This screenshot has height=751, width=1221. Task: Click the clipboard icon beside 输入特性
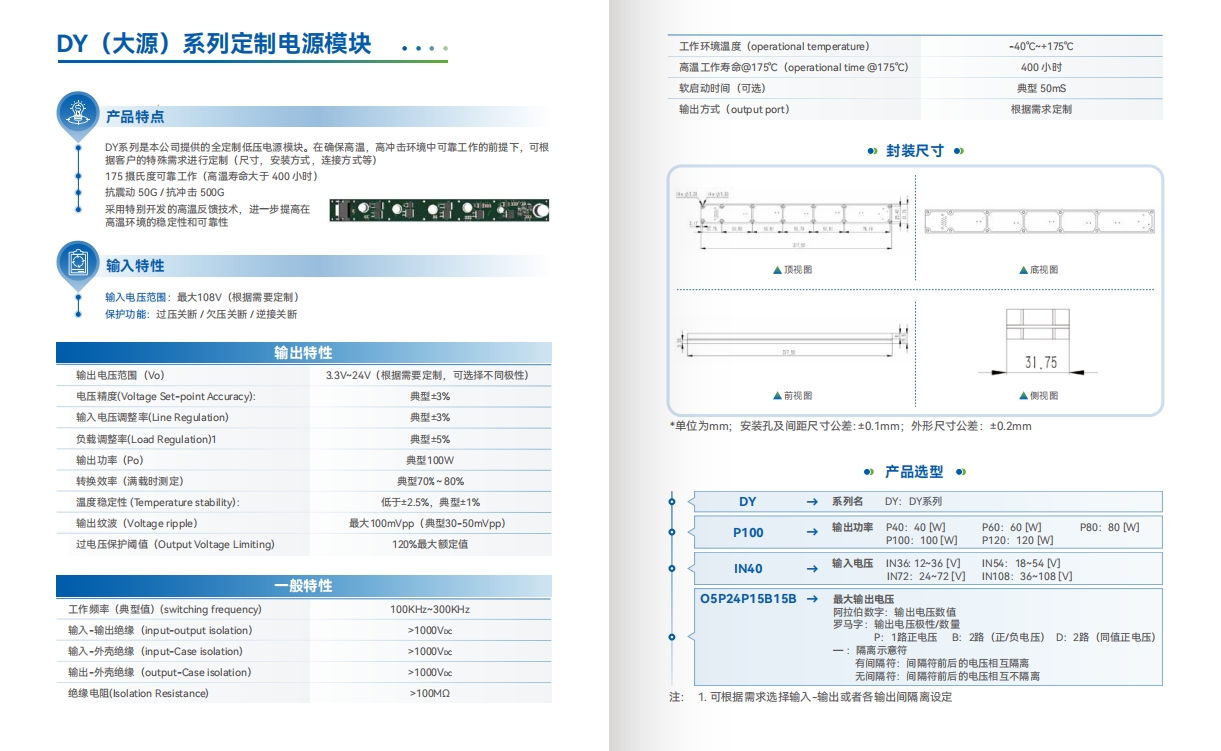point(77,260)
